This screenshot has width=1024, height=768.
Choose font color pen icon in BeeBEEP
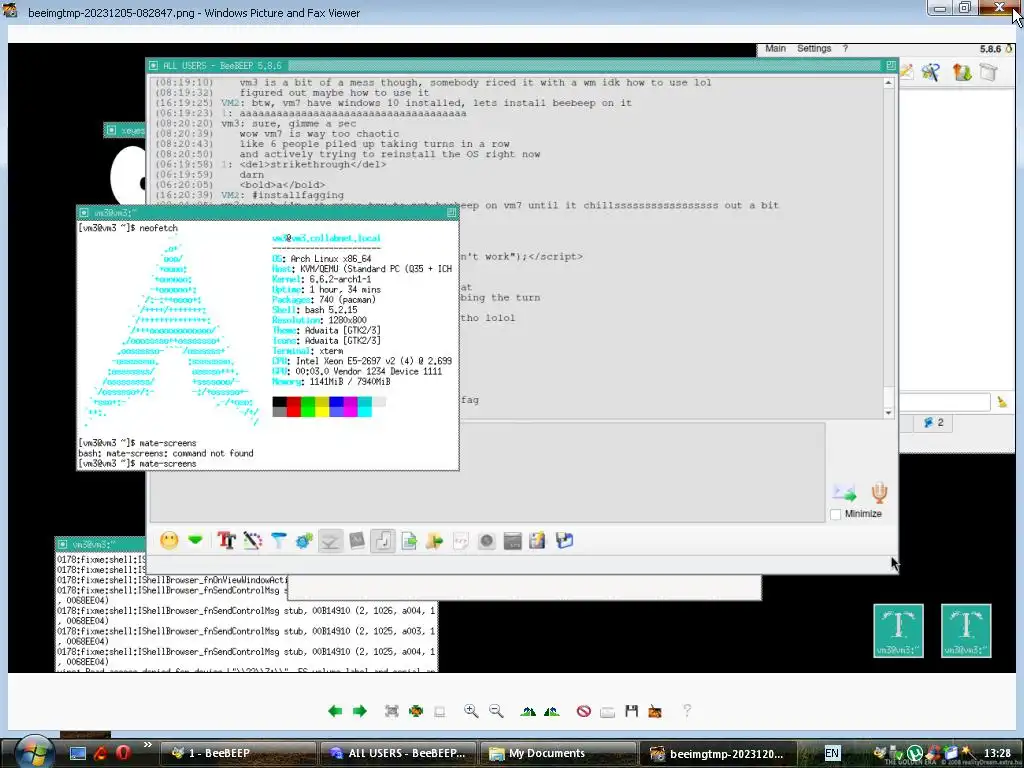point(253,540)
